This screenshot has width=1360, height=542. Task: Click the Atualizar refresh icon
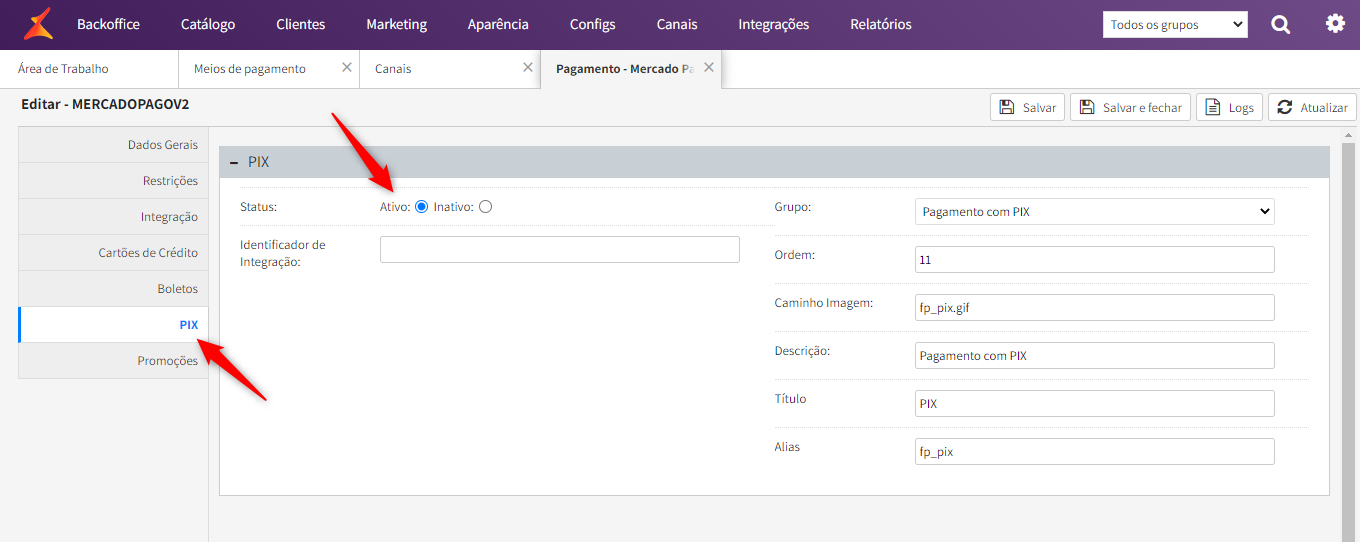point(1285,107)
